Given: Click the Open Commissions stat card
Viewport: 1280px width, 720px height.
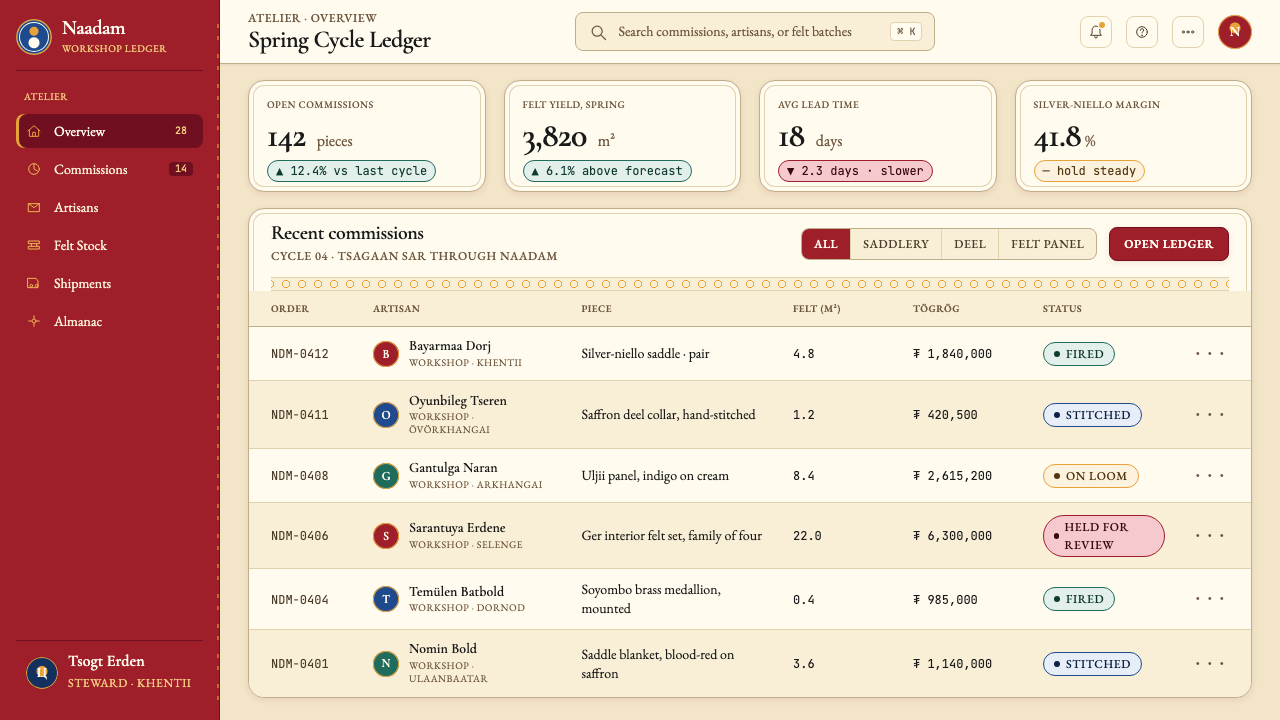Looking at the screenshot, I should (367, 136).
